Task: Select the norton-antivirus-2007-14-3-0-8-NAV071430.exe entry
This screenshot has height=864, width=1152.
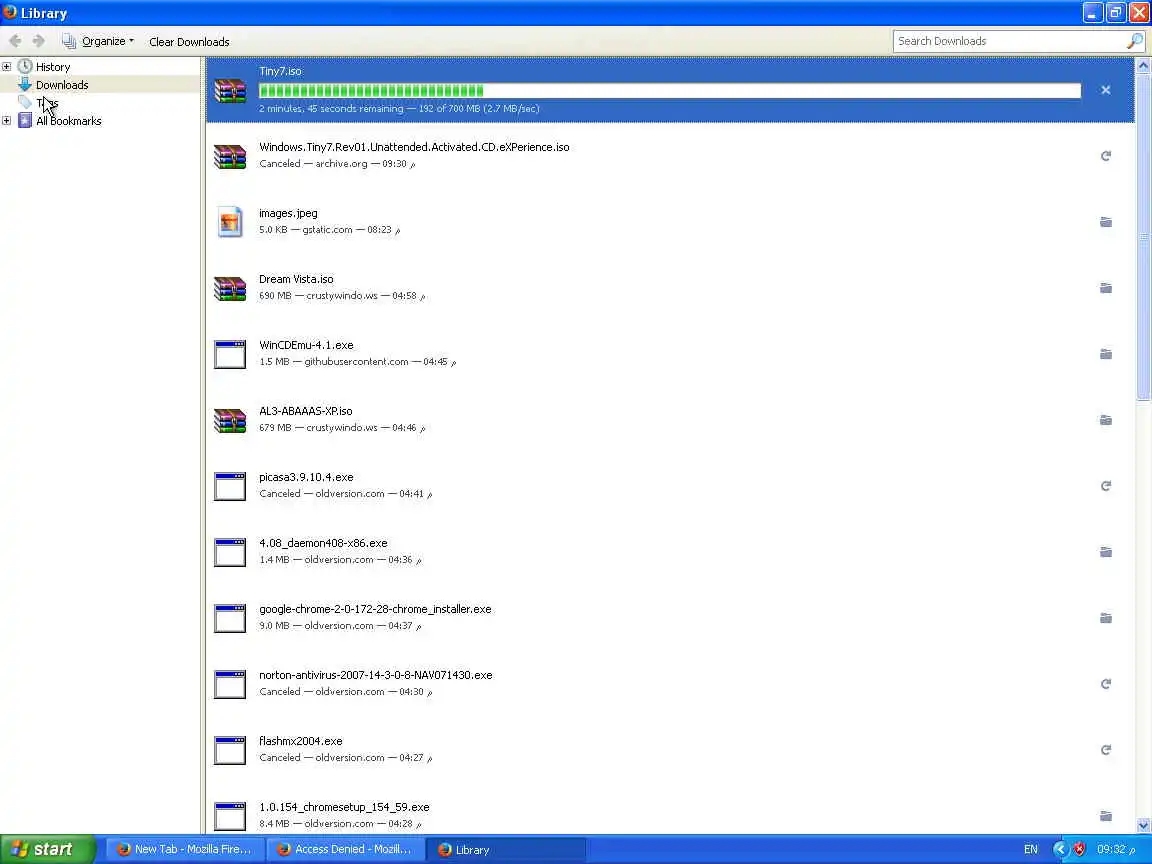Action: [x=670, y=684]
